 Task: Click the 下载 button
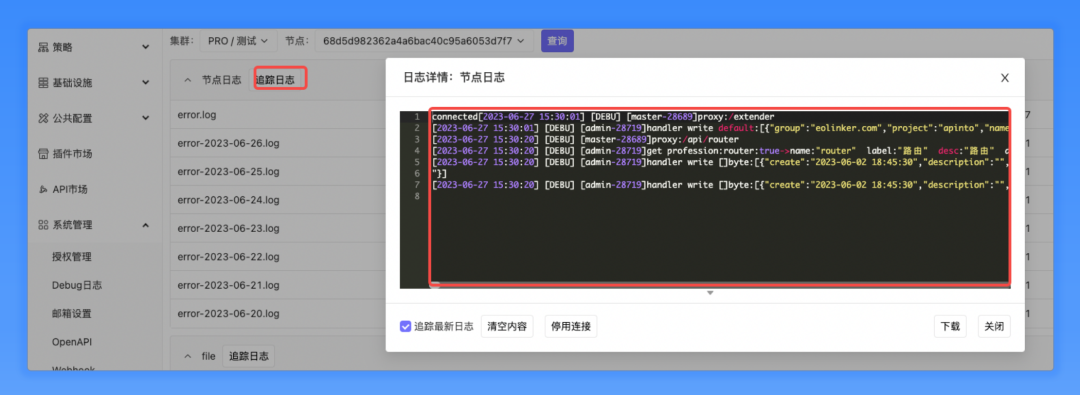951,326
